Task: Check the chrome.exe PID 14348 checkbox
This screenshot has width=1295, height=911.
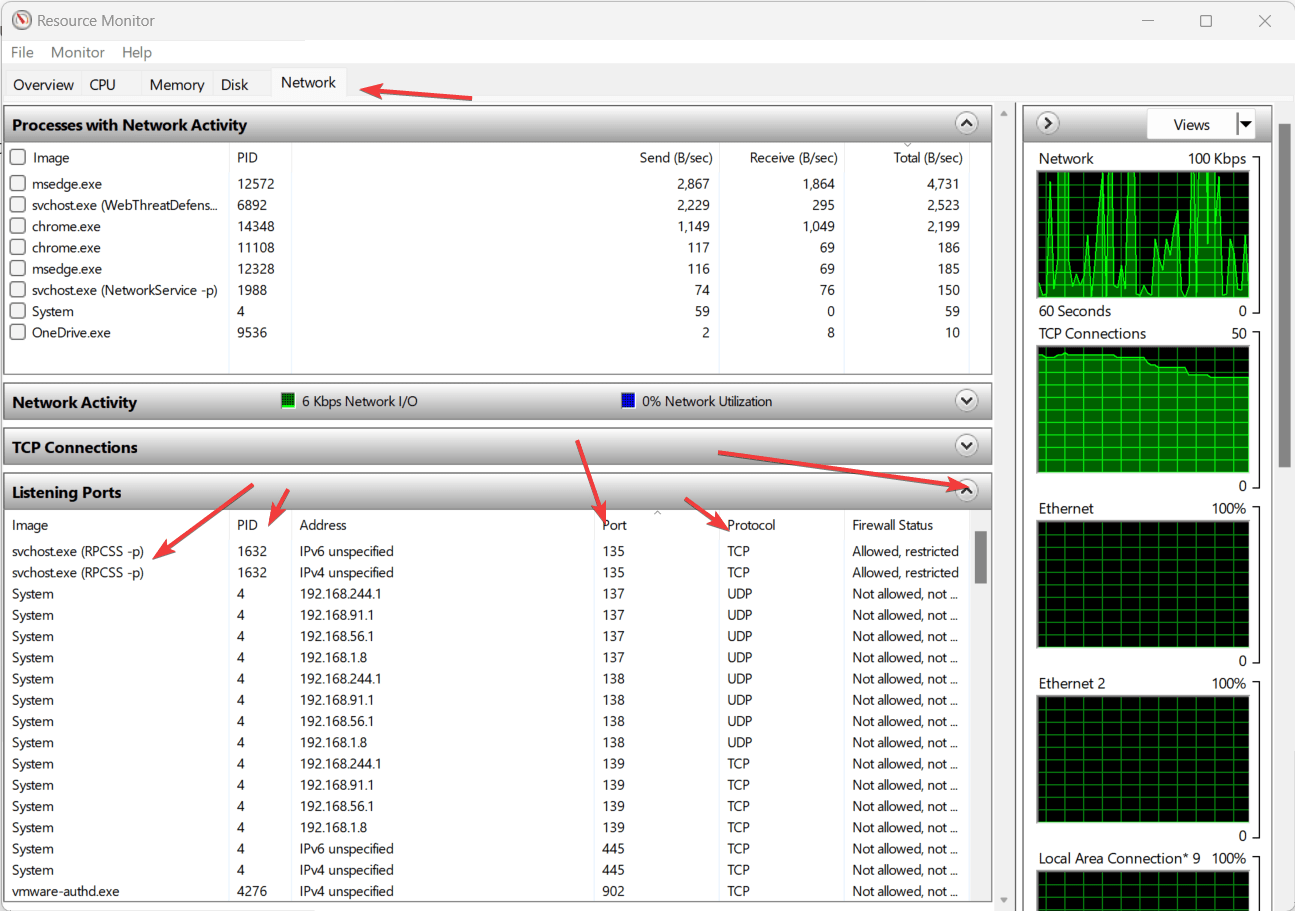Action: (x=18, y=226)
